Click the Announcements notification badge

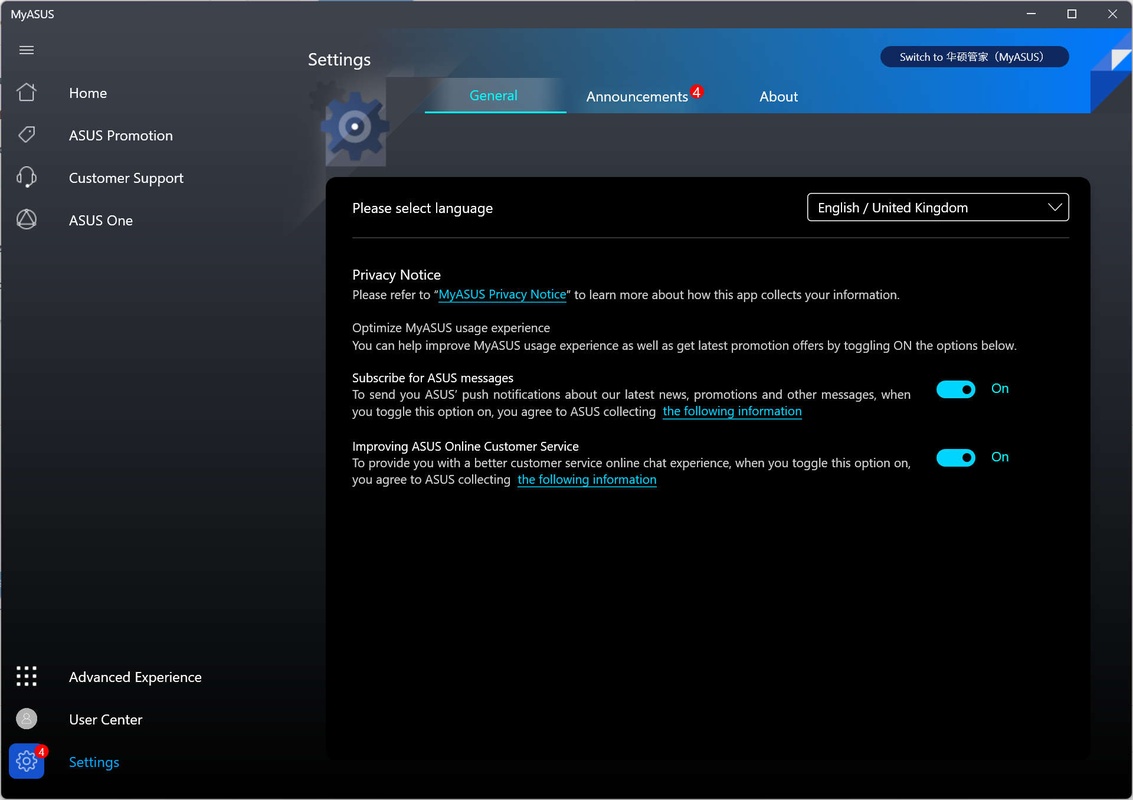point(697,92)
